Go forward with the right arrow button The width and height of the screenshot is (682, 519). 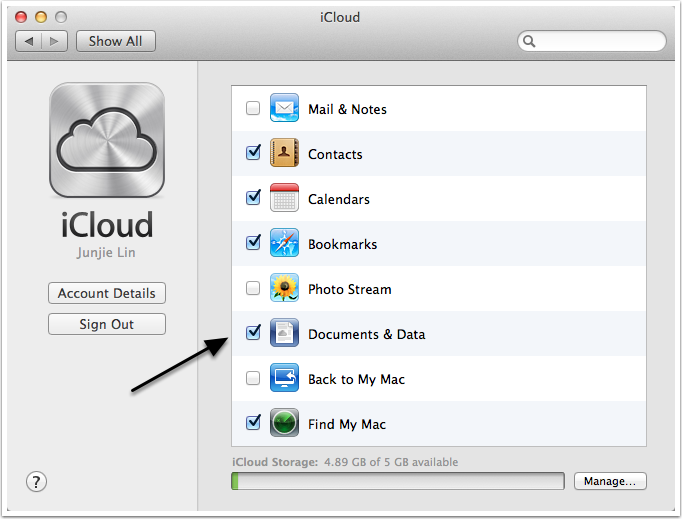(x=54, y=41)
